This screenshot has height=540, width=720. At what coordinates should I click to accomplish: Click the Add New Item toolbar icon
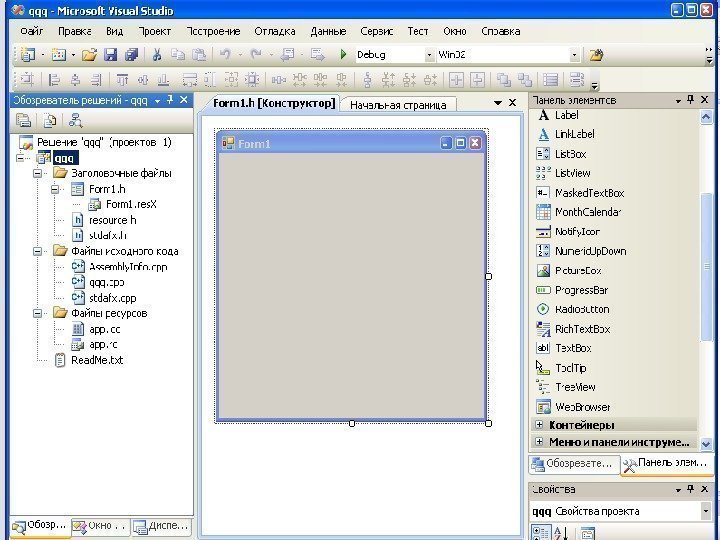pyautogui.click(x=59, y=55)
